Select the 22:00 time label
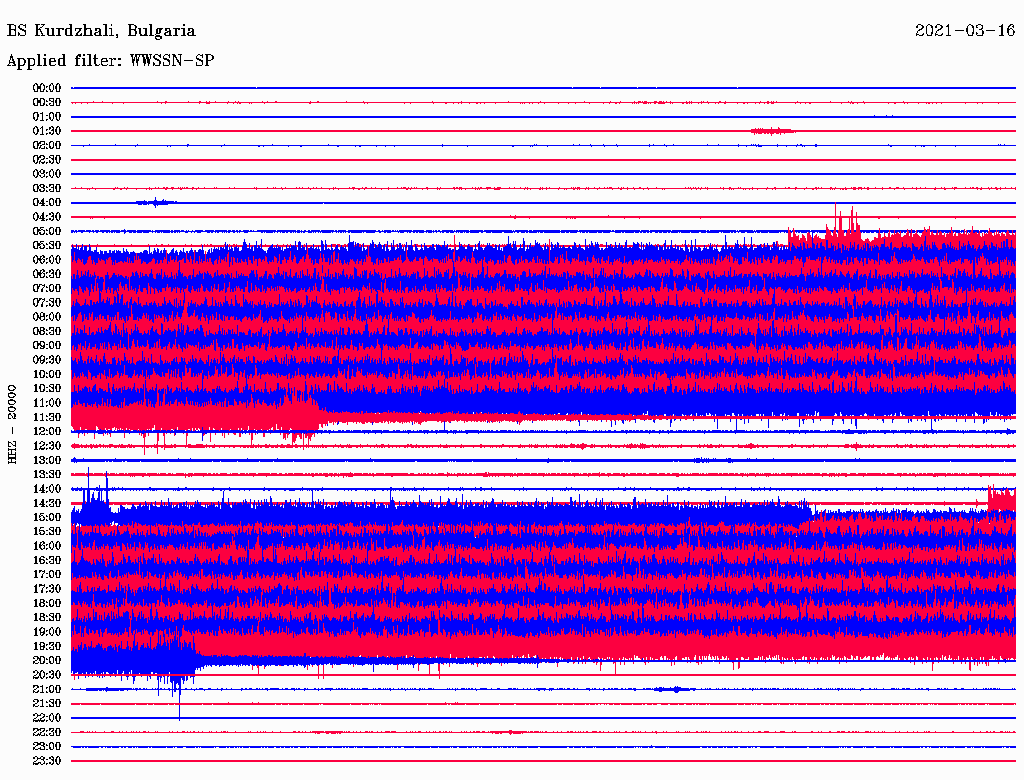Viewport: 1024px width, 780px height. (x=47, y=717)
